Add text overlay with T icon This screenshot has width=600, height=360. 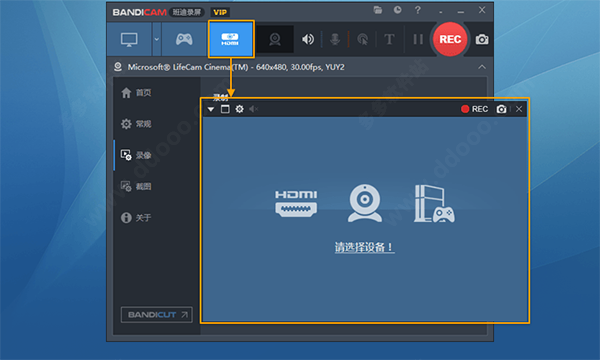pos(389,39)
